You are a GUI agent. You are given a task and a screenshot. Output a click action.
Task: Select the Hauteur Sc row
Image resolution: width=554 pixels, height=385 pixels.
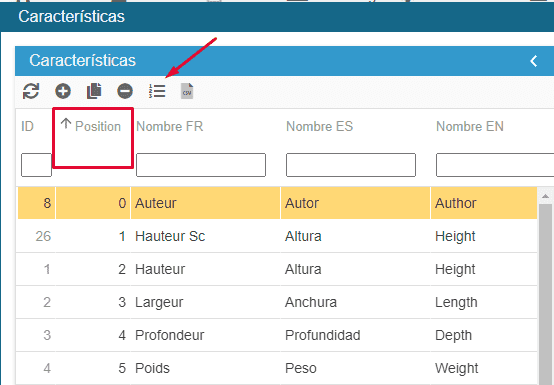[x=277, y=236]
